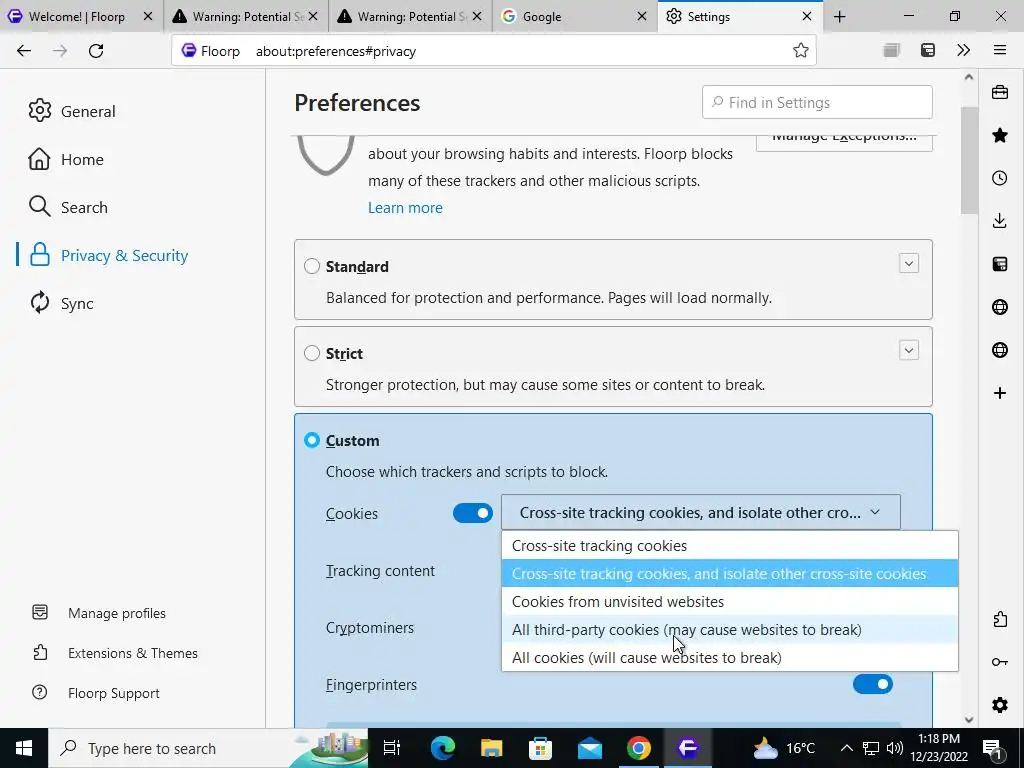1024x768 pixels.
Task: Select the Standard protection radio button
Action: [x=312, y=266]
